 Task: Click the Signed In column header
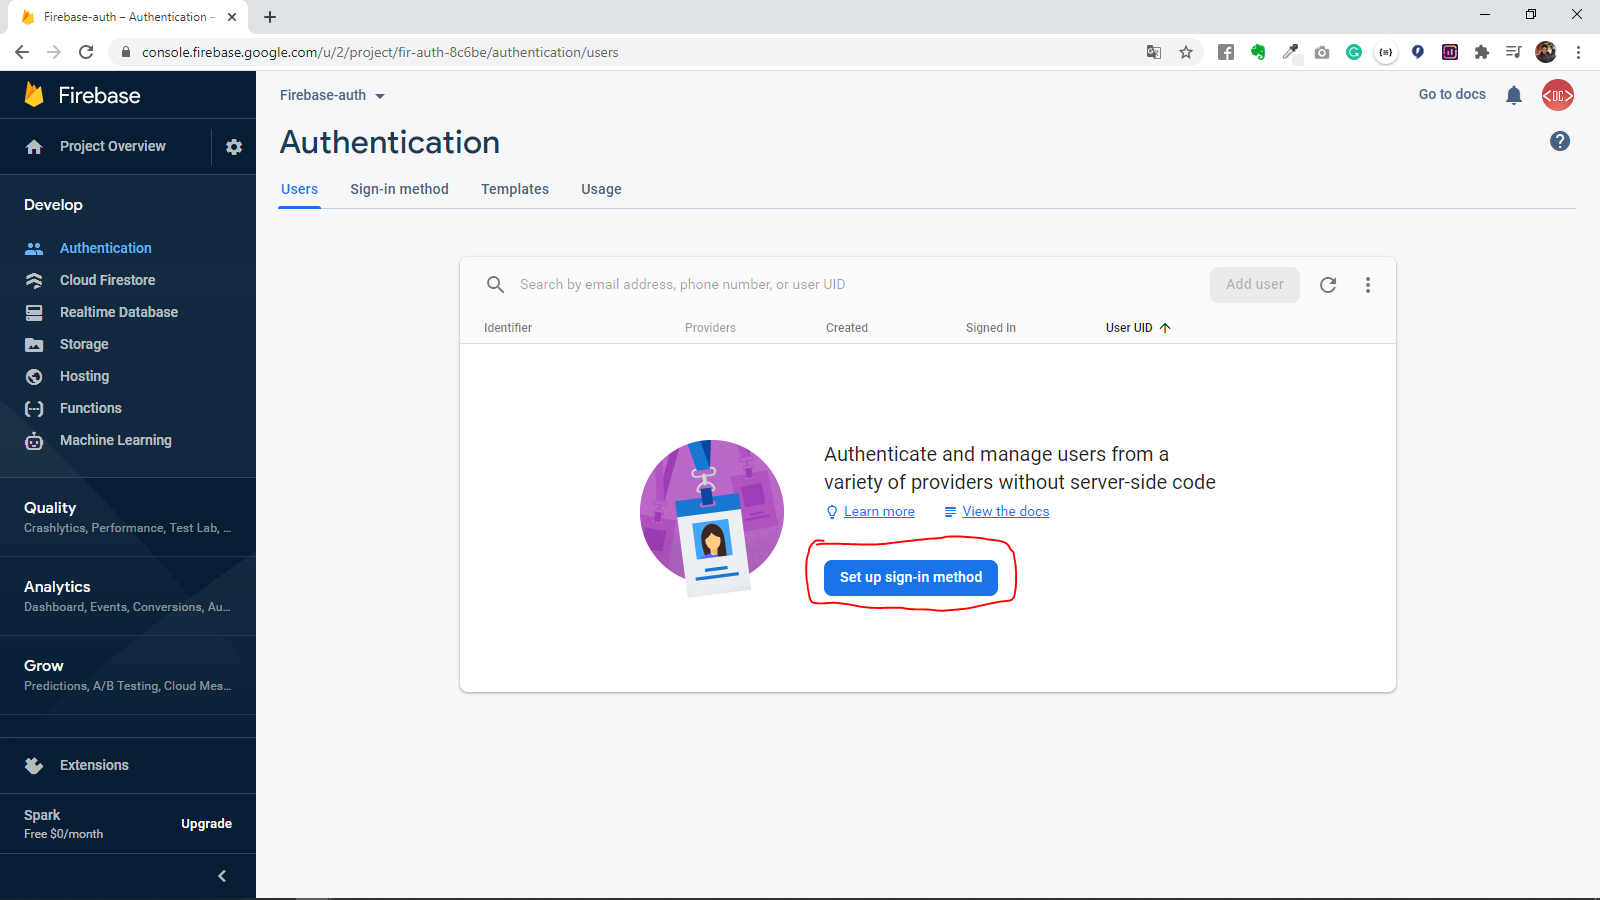(991, 328)
